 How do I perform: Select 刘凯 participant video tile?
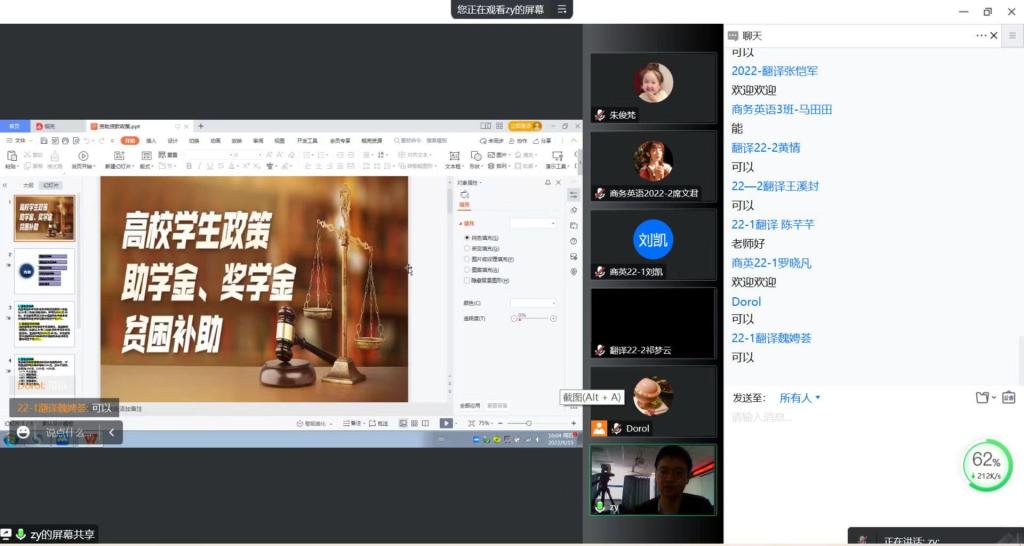click(653, 243)
